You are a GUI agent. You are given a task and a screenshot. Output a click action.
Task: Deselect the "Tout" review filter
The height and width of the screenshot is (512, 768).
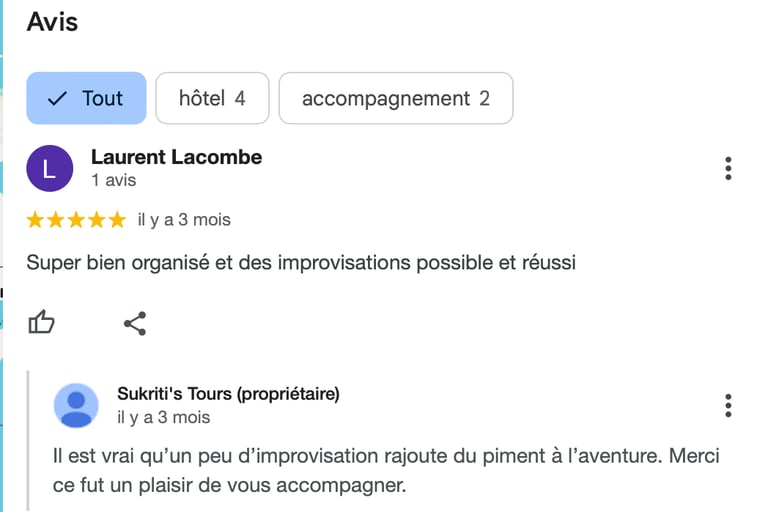tap(86, 98)
